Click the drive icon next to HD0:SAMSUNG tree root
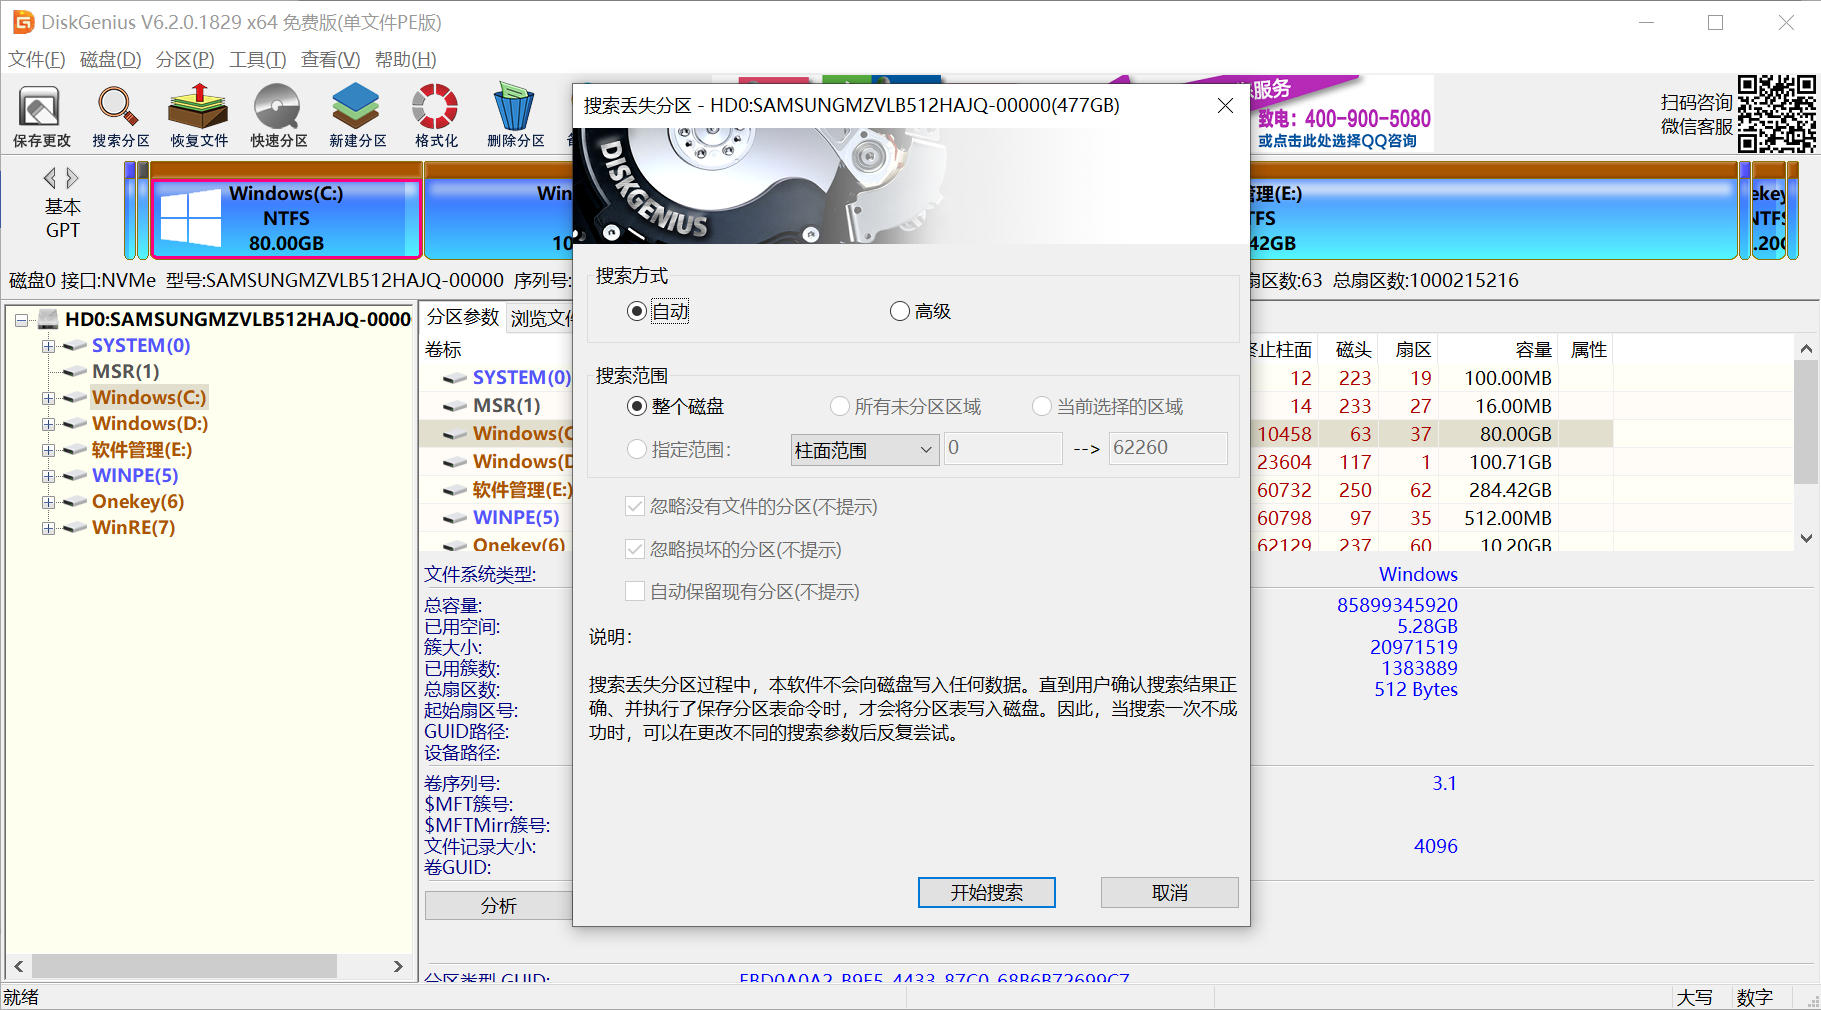1821x1010 pixels. (x=48, y=319)
